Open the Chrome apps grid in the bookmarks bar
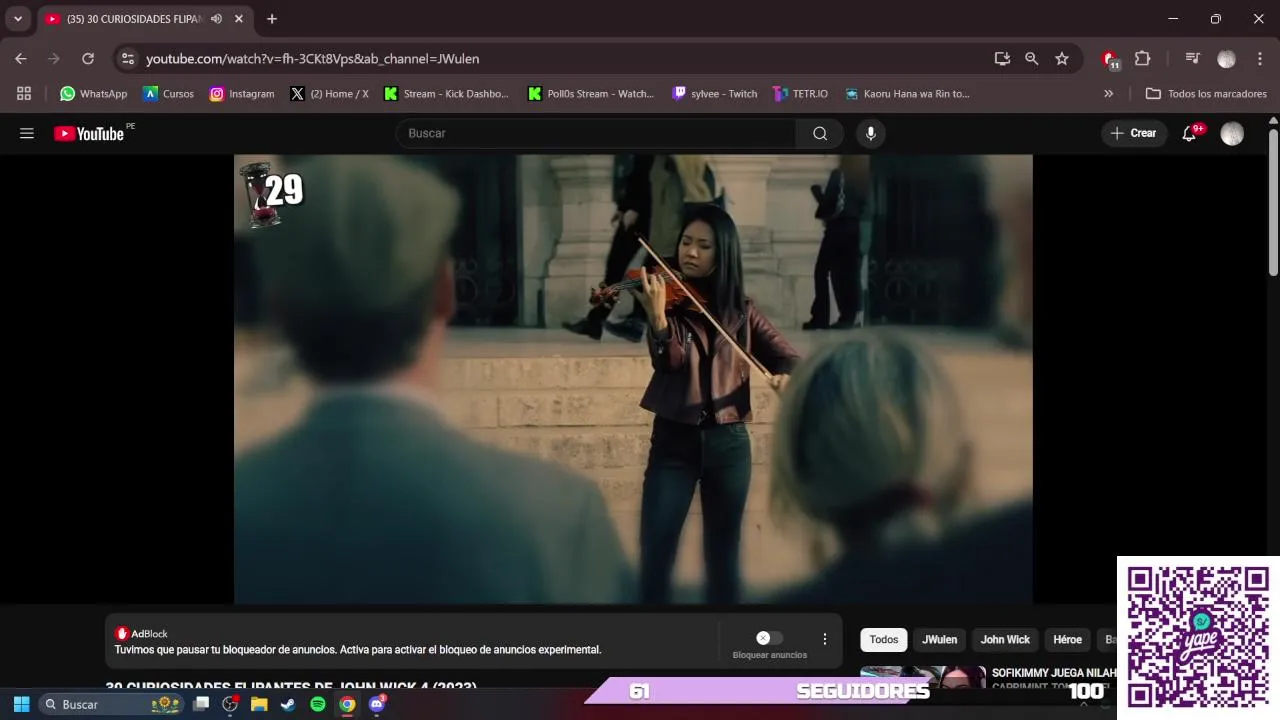 coord(24,93)
